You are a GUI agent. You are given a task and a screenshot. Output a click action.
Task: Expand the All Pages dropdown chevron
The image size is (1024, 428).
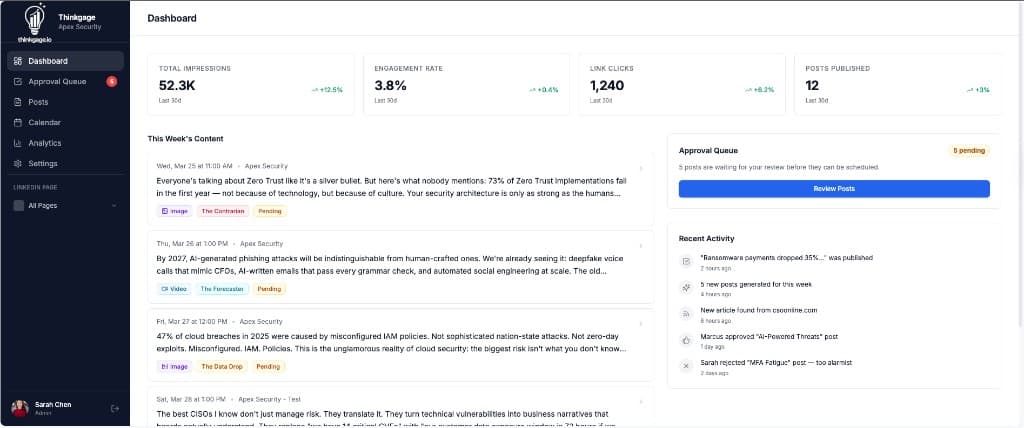pyautogui.click(x=114, y=205)
